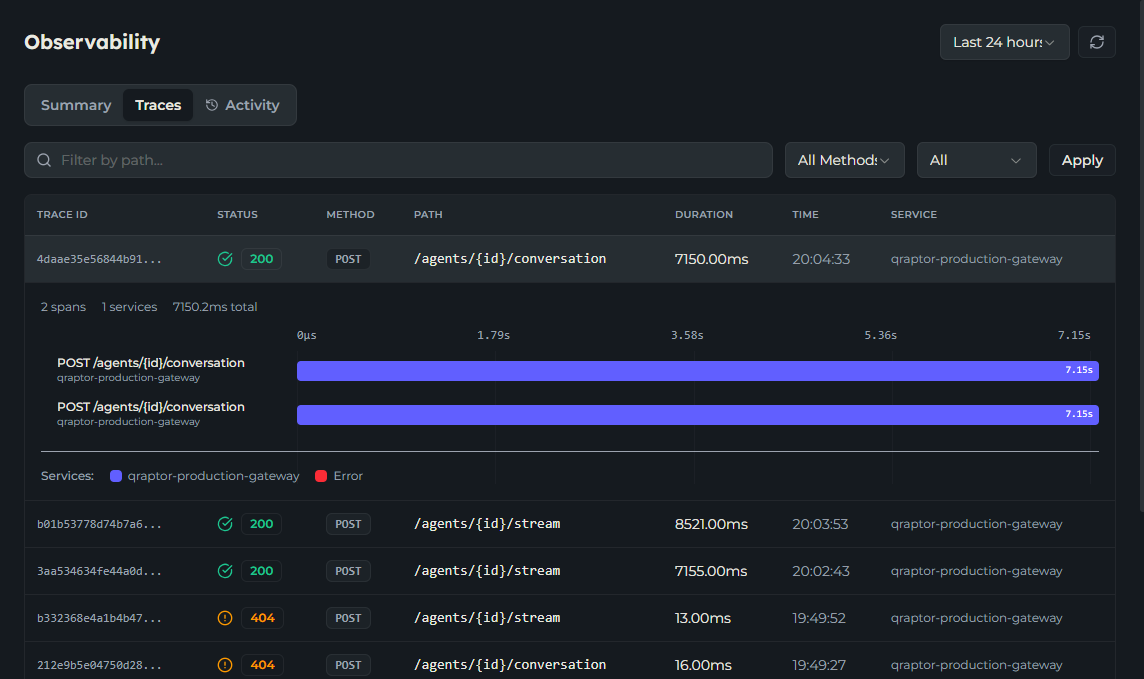Expand trace 212e9b5e04750d28 row
Viewport: 1144px width, 679px height.
[x=570, y=662]
